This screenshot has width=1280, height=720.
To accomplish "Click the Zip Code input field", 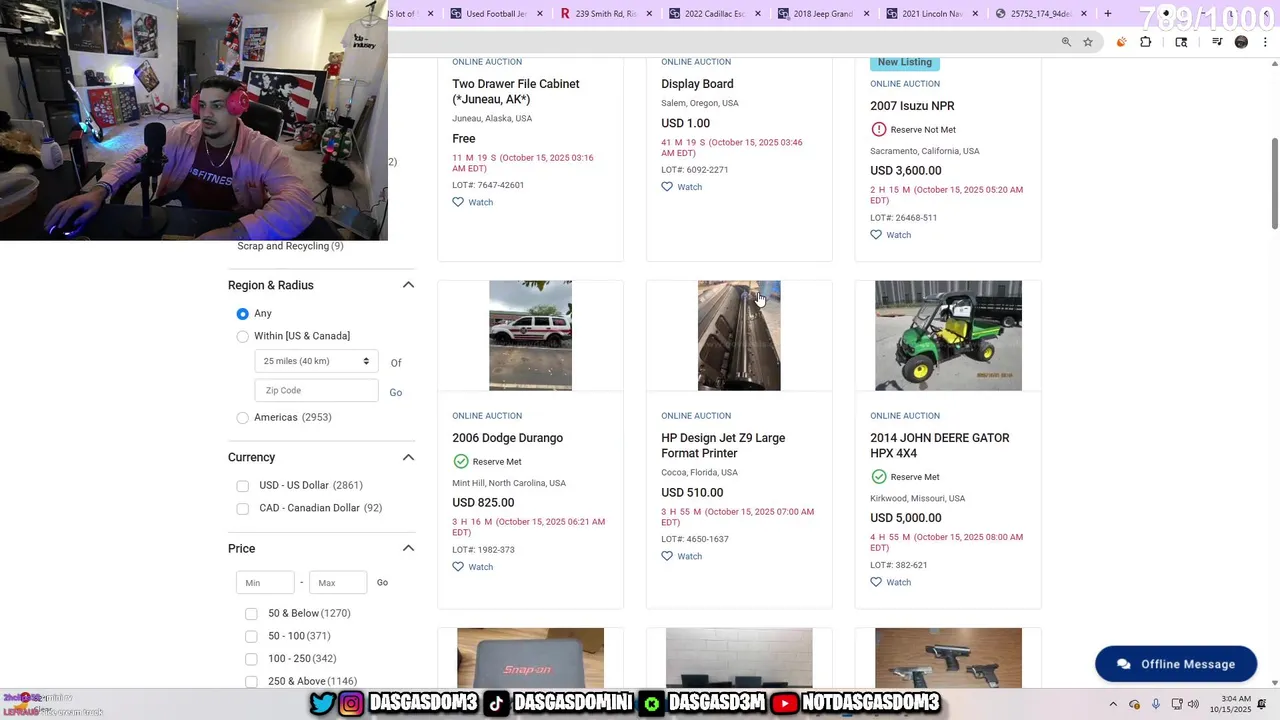I will point(316,390).
